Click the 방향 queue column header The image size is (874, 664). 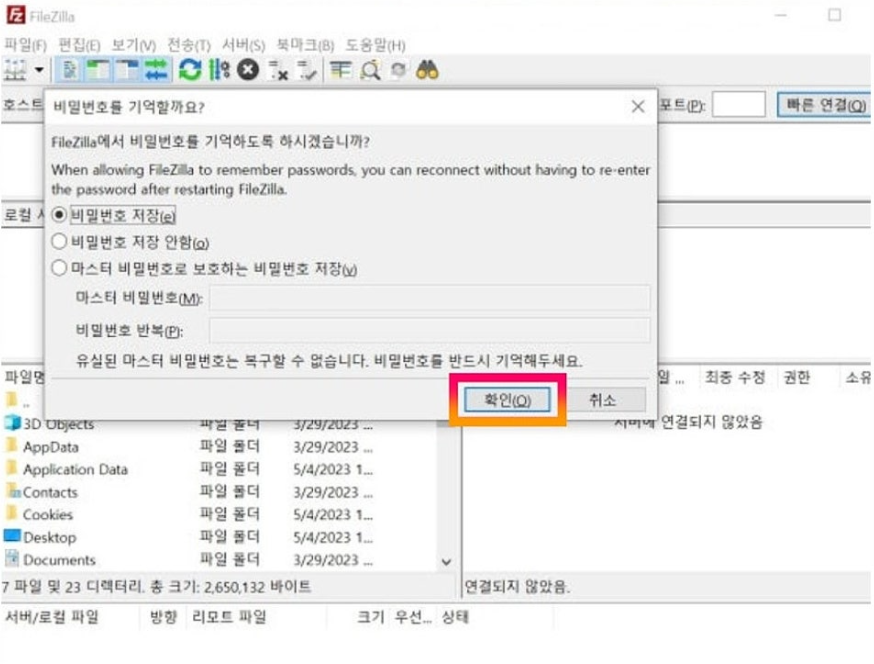click(x=163, y=617)
